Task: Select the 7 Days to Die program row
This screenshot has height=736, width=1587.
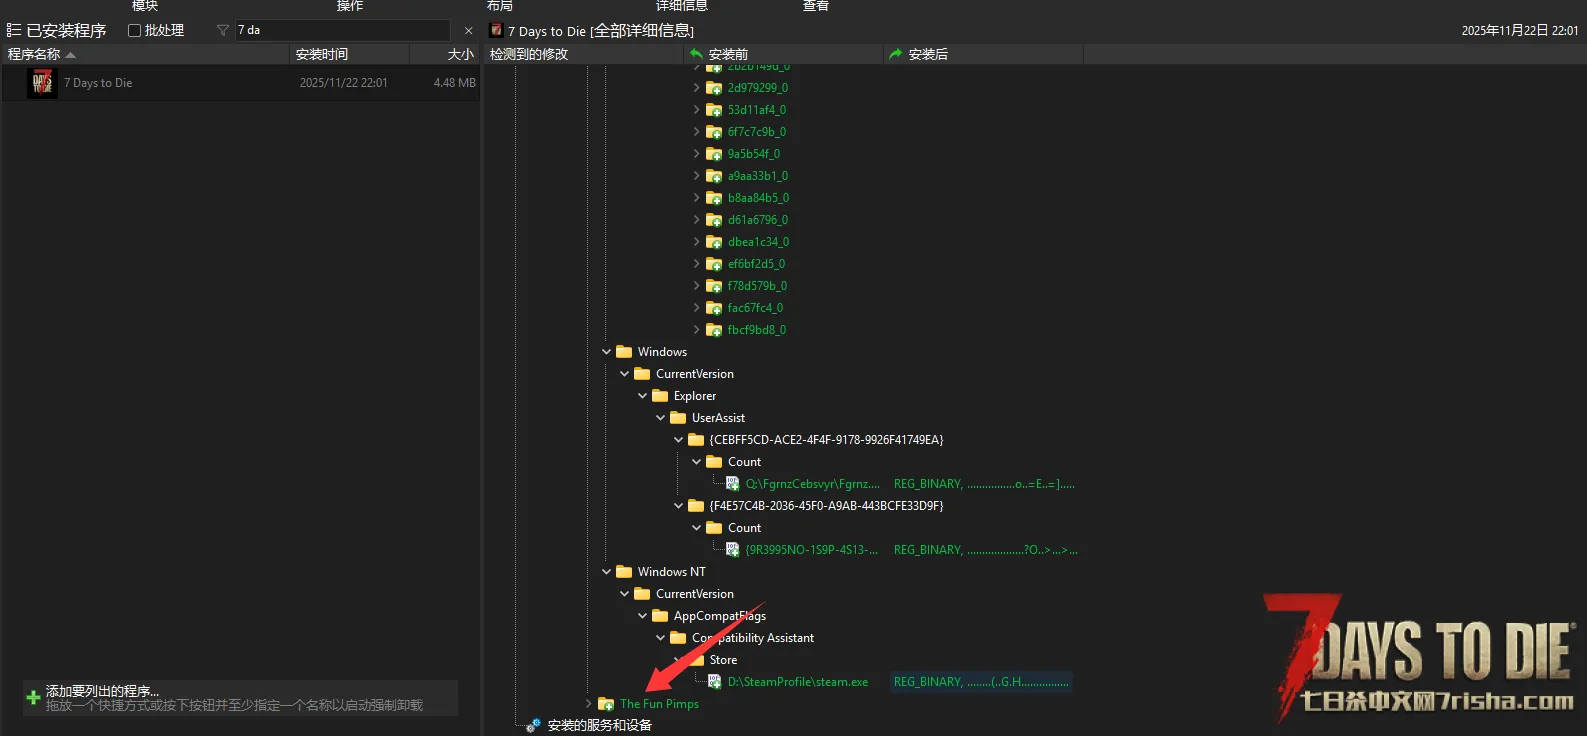Action: [x=240, y=83]
